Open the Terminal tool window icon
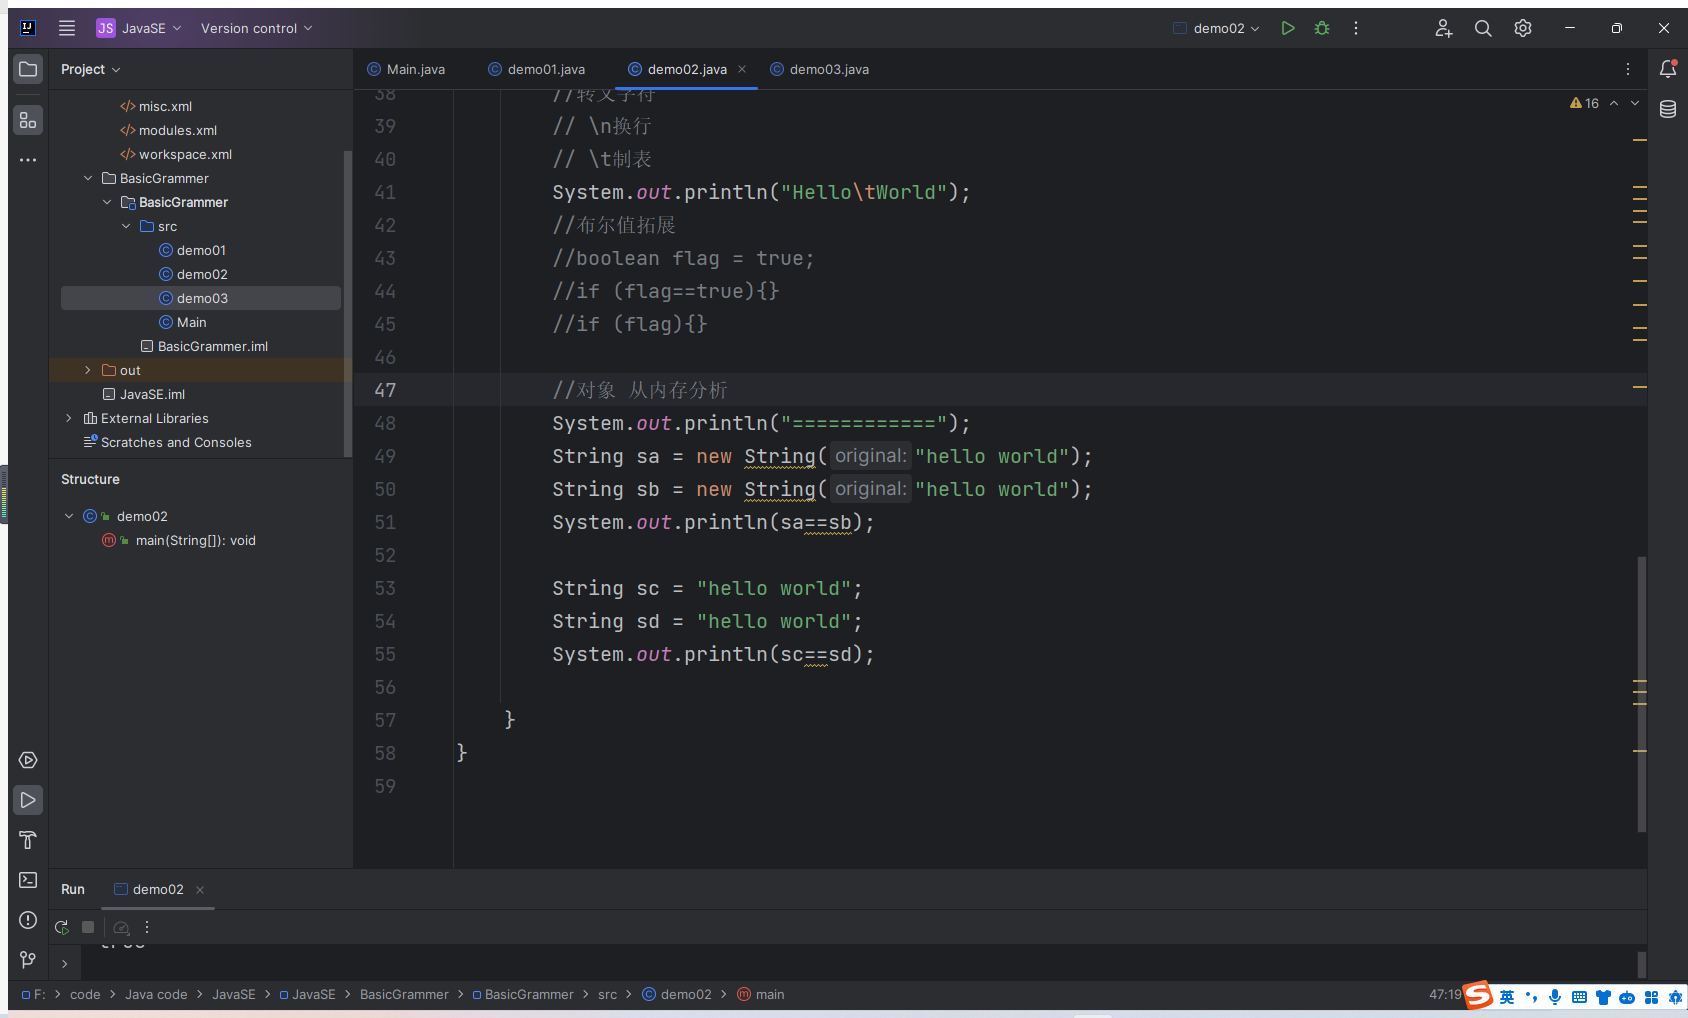 pos(28,880)
